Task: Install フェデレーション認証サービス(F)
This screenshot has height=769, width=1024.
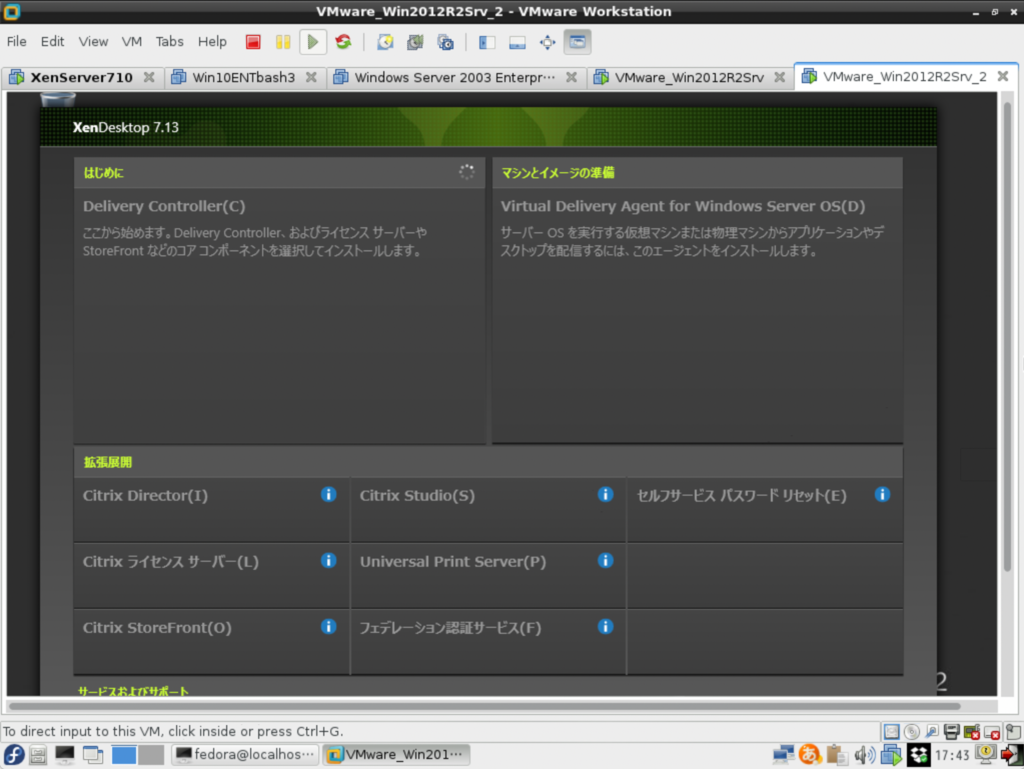Action: click(x=451, y=627)
